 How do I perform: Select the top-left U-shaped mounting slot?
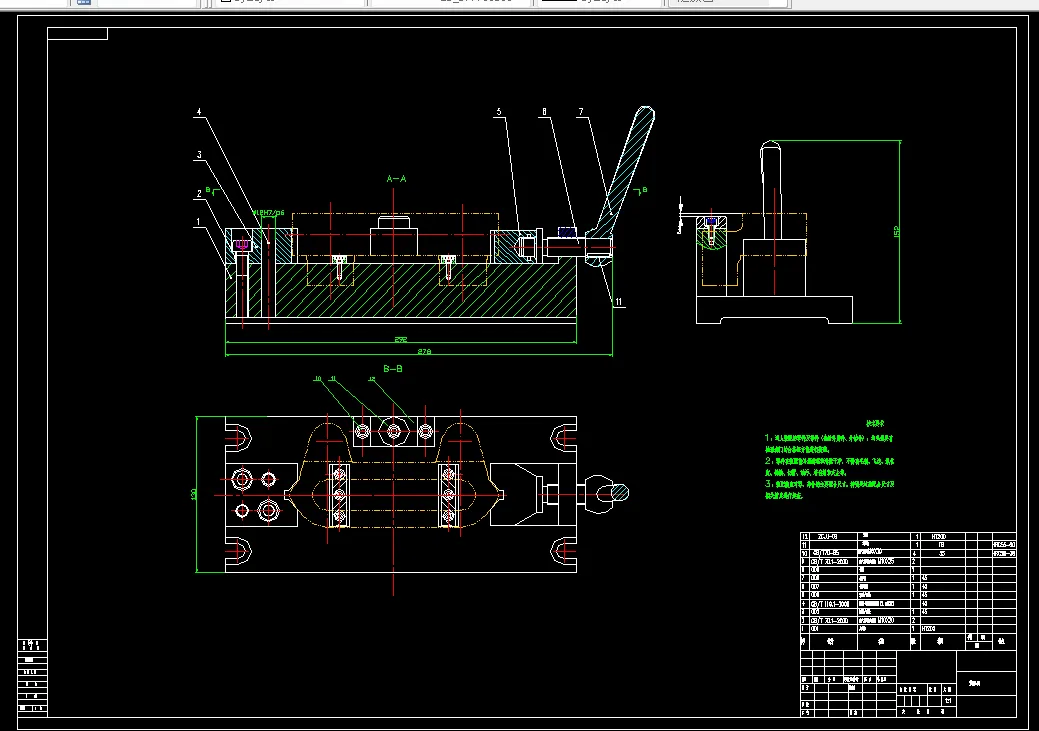coord(238,437)
